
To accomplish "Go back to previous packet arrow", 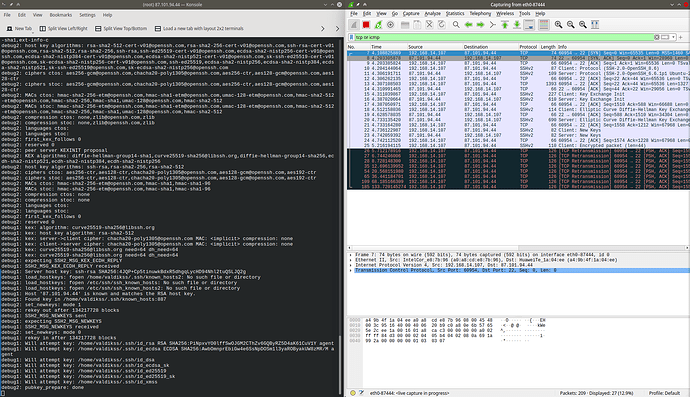I will pyautogui.click(x=468, y=25).
